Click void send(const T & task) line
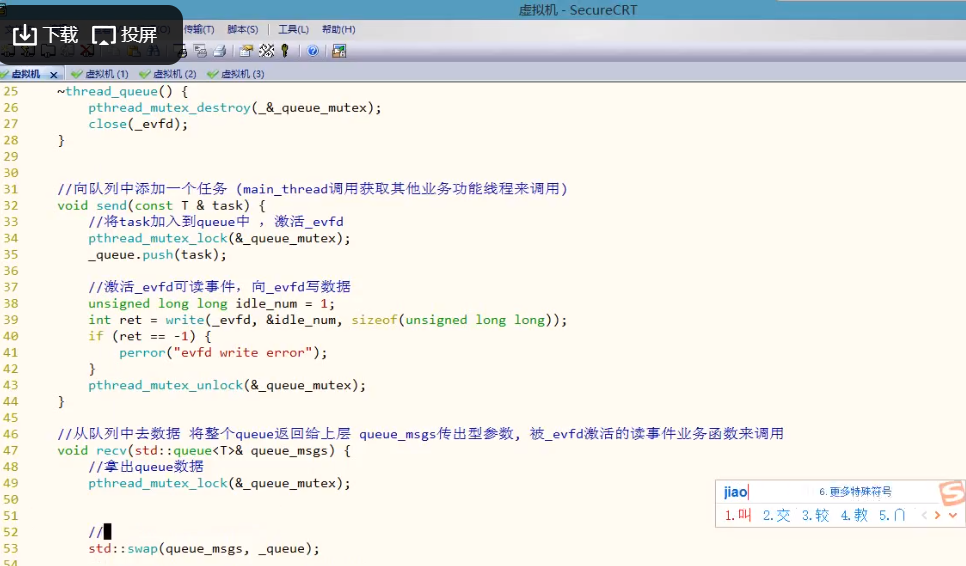 click(x=161, y=205)
